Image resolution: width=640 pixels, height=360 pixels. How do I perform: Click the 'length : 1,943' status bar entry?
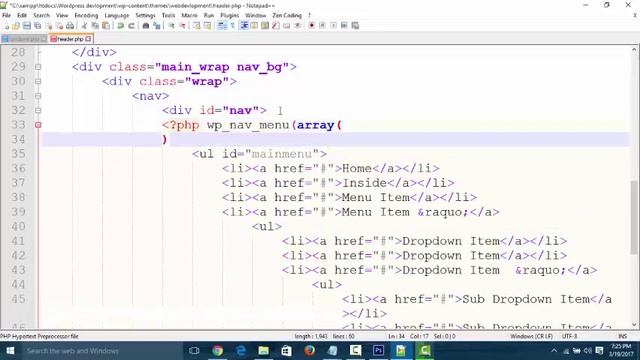311,336
